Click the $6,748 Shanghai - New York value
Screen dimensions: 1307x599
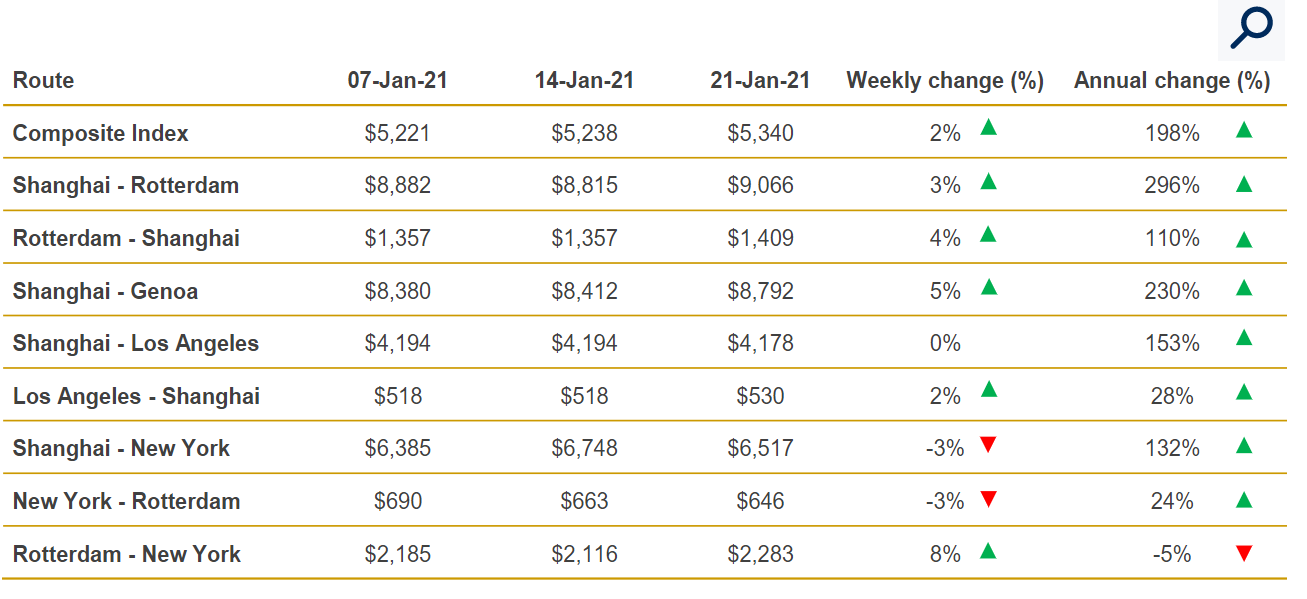tap(584, 449)
